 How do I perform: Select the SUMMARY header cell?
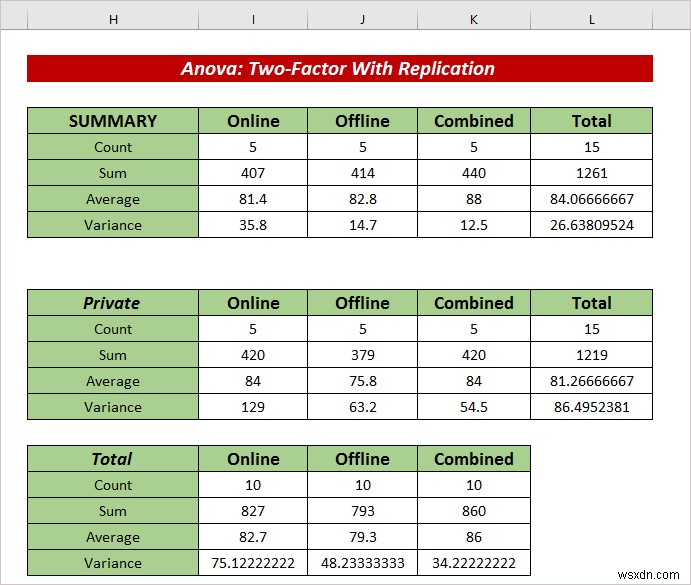pos(113,121)
